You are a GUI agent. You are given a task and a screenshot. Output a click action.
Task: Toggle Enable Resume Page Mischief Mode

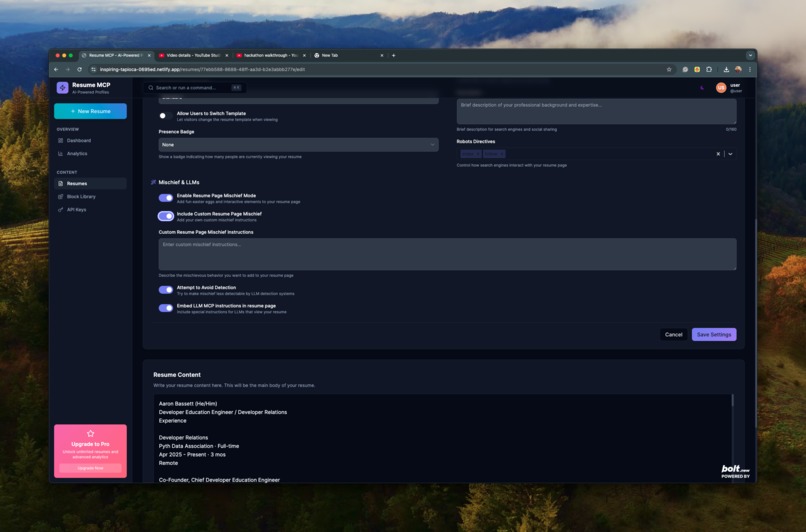(166, 198)
